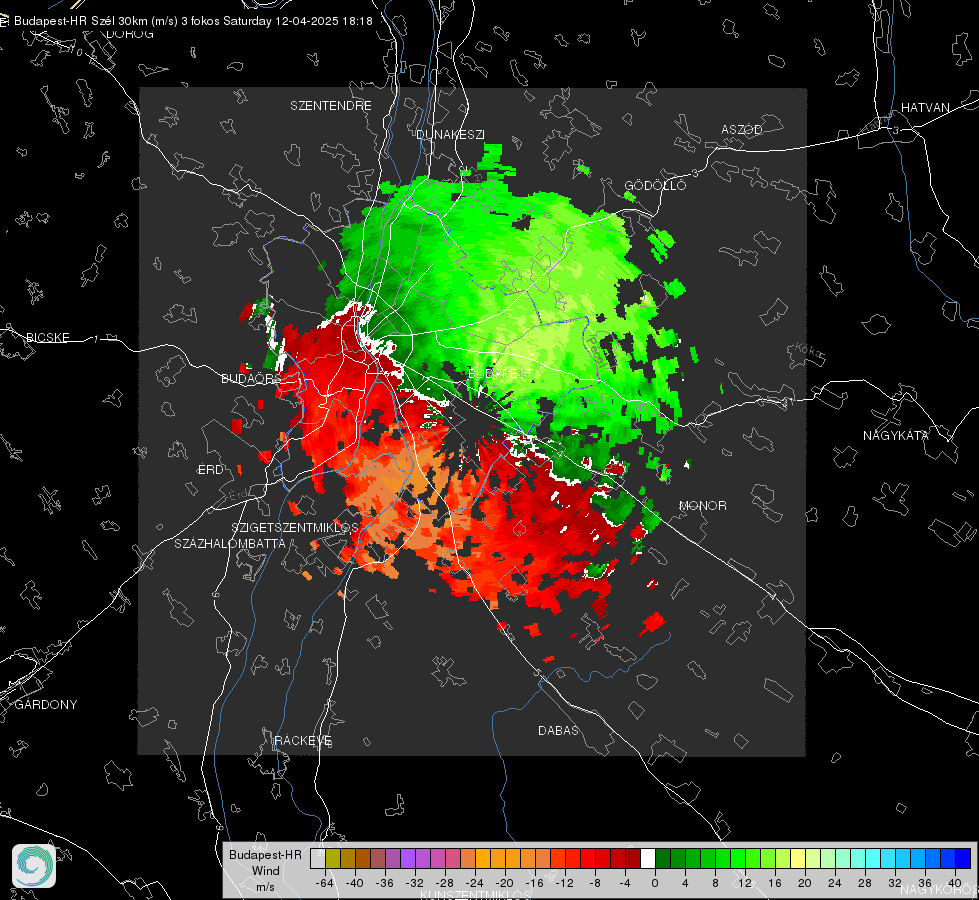
Task: Click the 28 legend scale value
Action: pyautogui.click(x=865, y=883)
